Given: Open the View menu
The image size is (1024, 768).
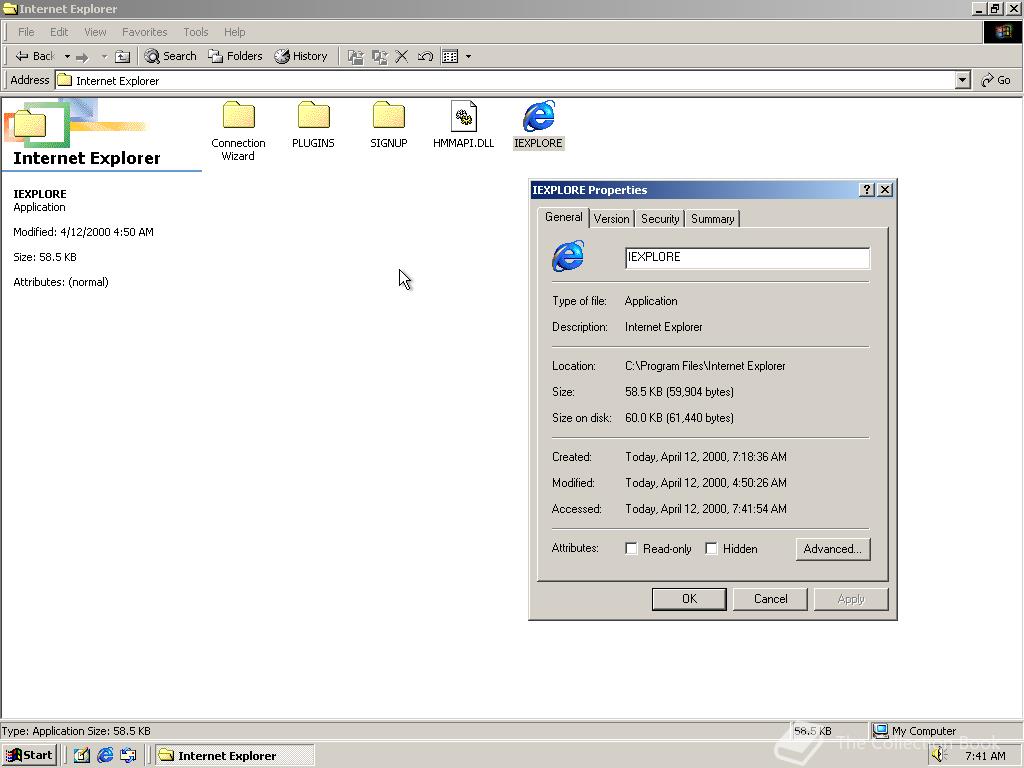Looking at the screenshot, I should [x=95, y=32].
